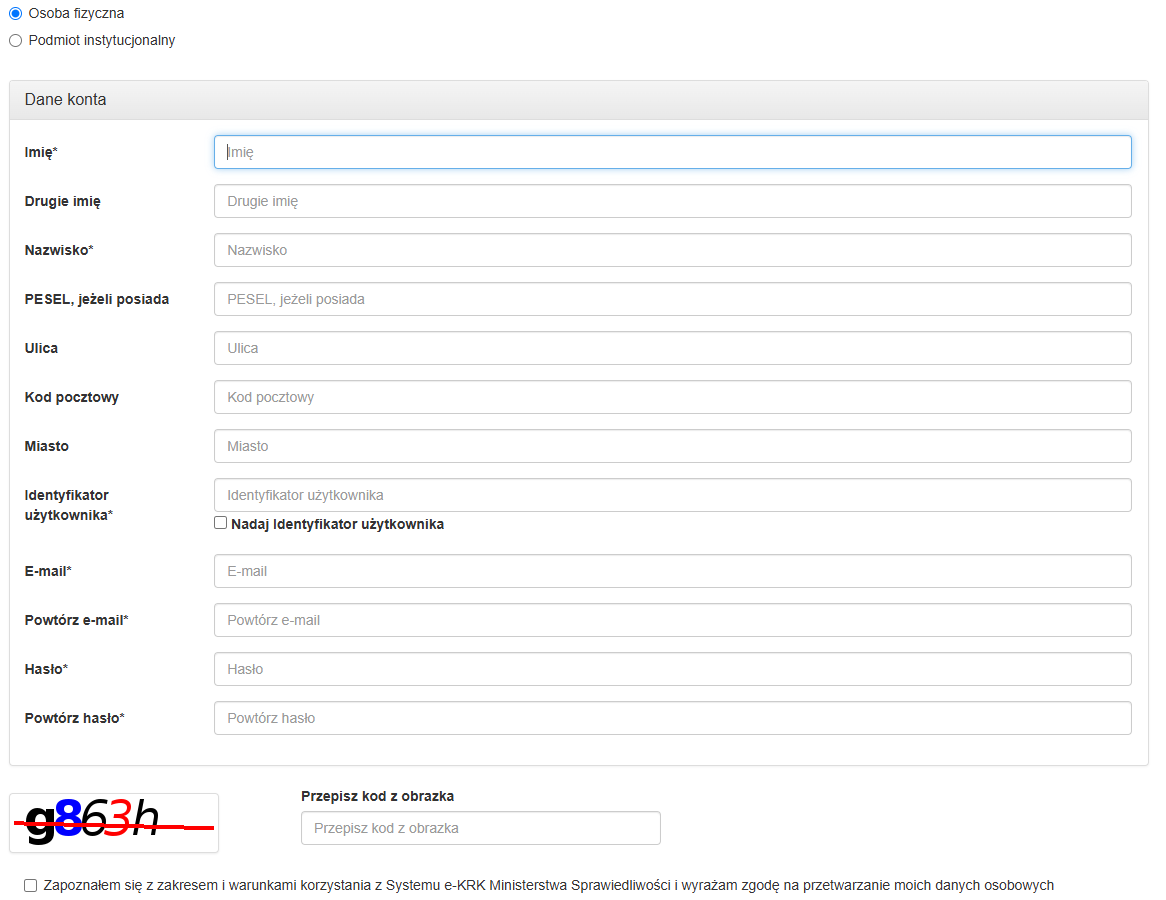Focus the Kod pocztowy field
The image size is (1166, 900).
tap(672, 397)
